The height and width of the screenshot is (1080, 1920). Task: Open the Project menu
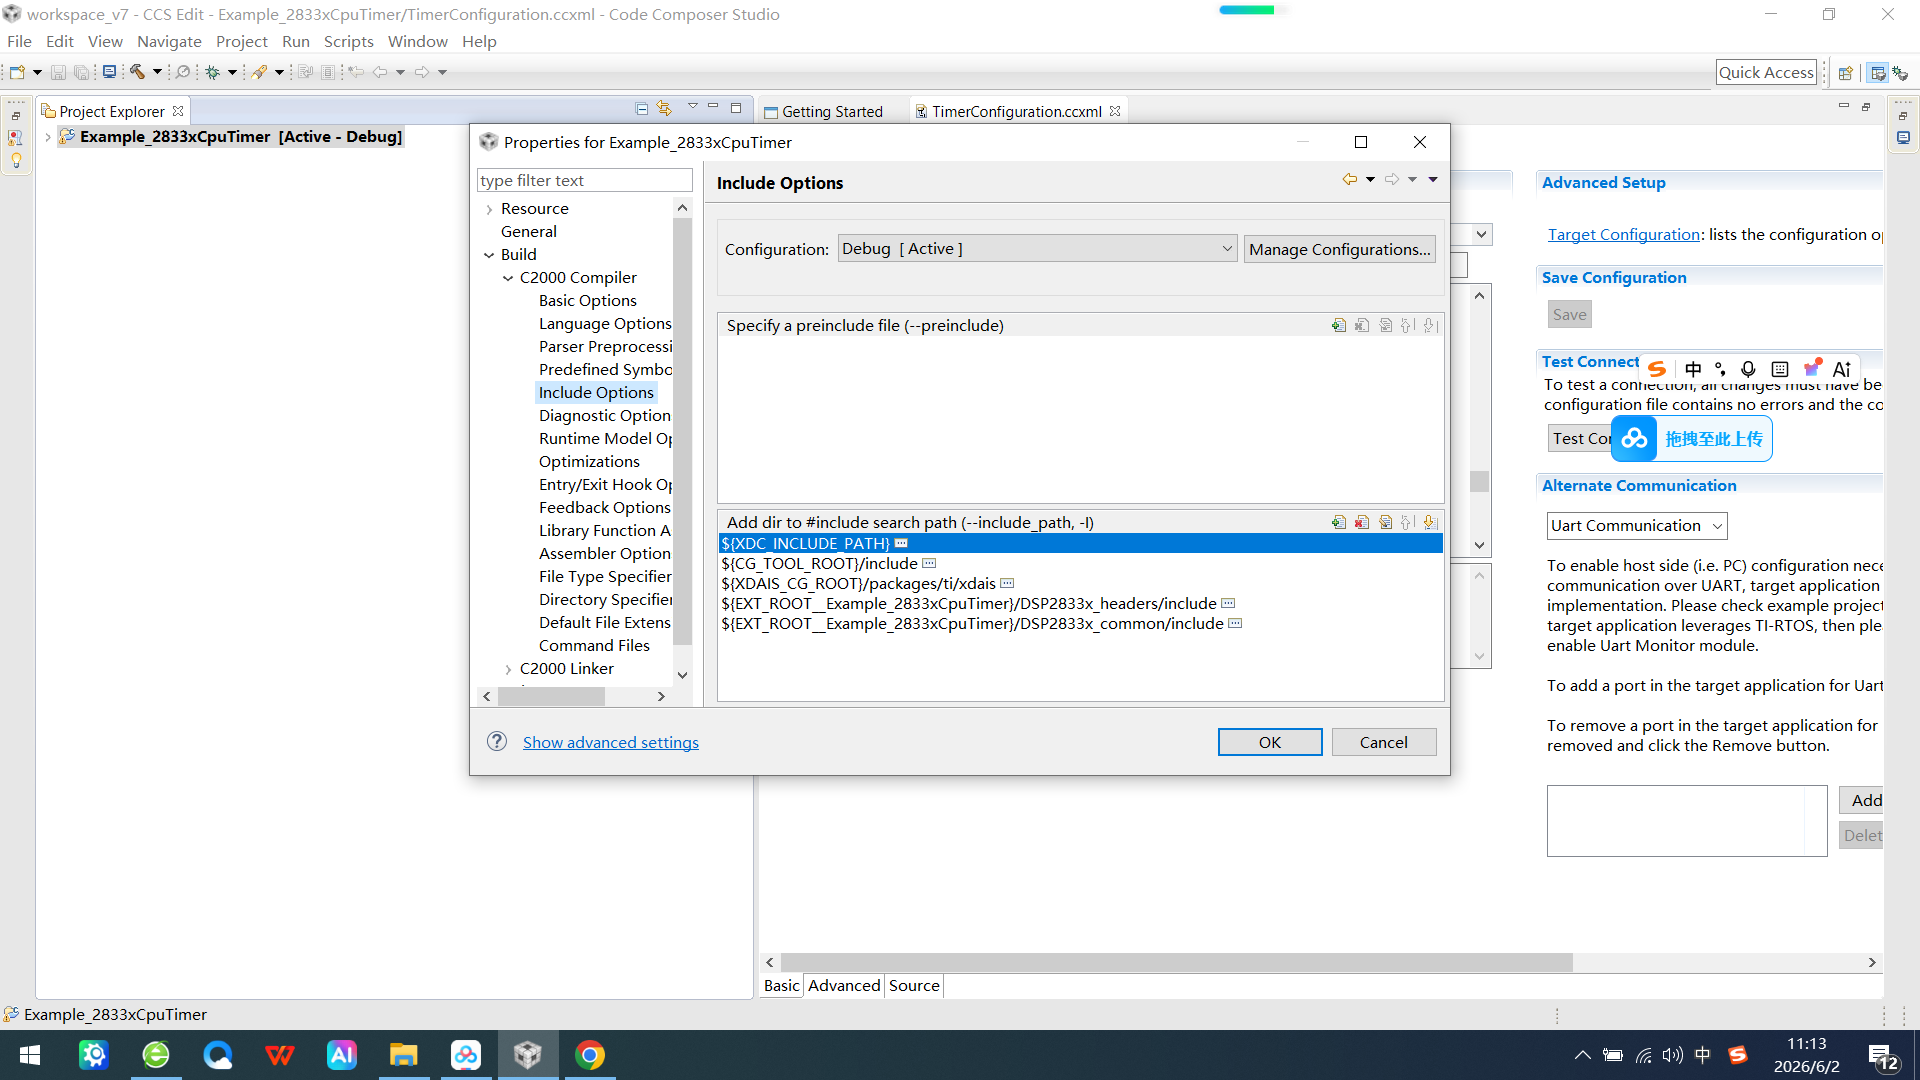(x=242, y=41)
